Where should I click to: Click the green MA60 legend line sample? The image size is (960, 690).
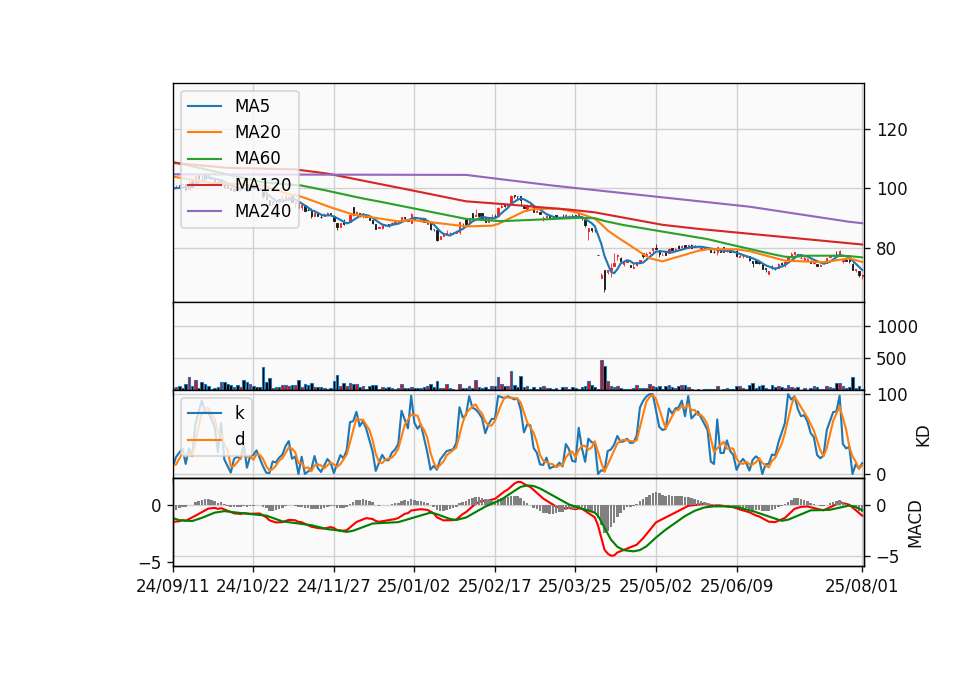pyautogui.click(x=204, y=159)
